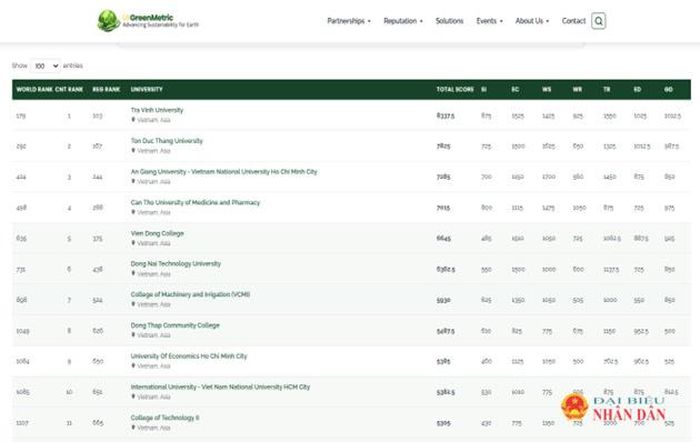Viewport: 700px width, 442px height.
Task: Sort by CNT Rank column header
Action: 69,89
